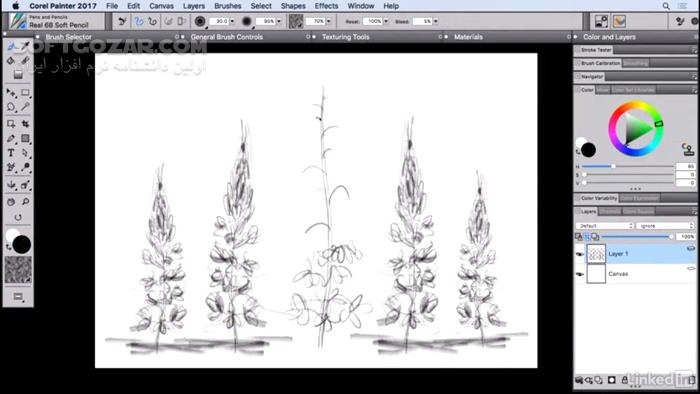This screenshot has height=394, width=700.
Task: Open the Resat value dropdown
Action: tap(386, 21)
